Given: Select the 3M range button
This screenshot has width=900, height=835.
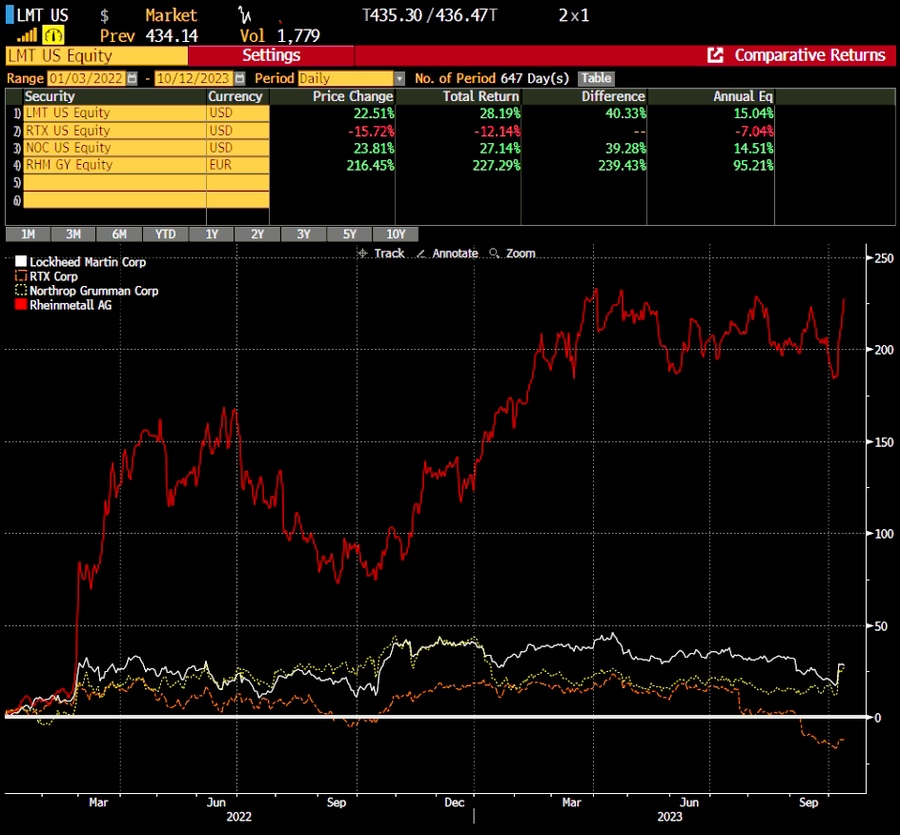Looking at the screenshot, I should (x=73, y=234).
